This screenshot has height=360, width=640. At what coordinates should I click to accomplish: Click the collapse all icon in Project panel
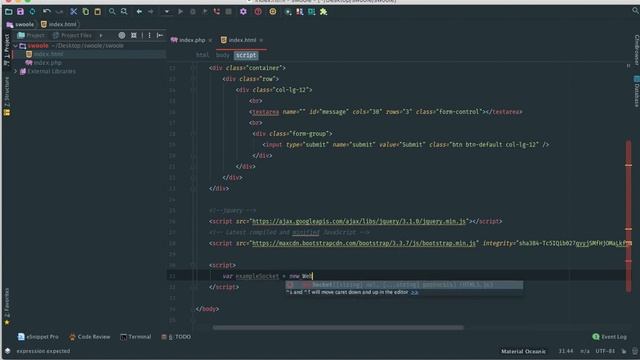click(133, 35)
